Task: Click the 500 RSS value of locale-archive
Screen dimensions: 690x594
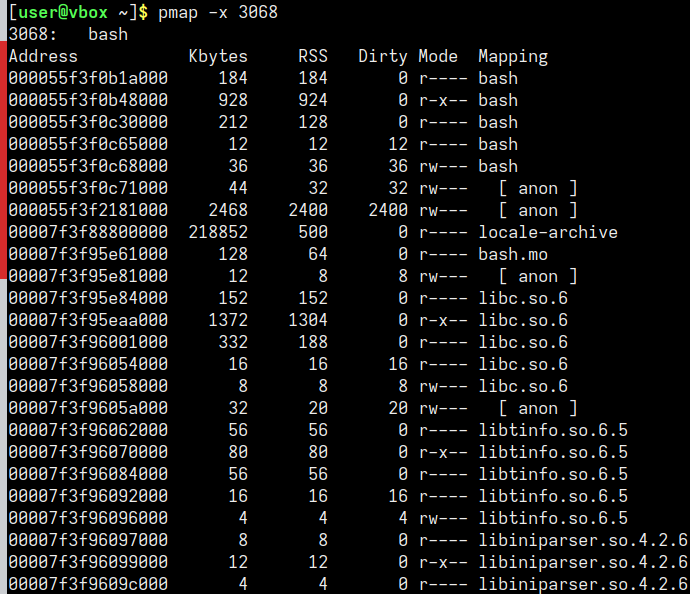Action: [x=313, y=232]
